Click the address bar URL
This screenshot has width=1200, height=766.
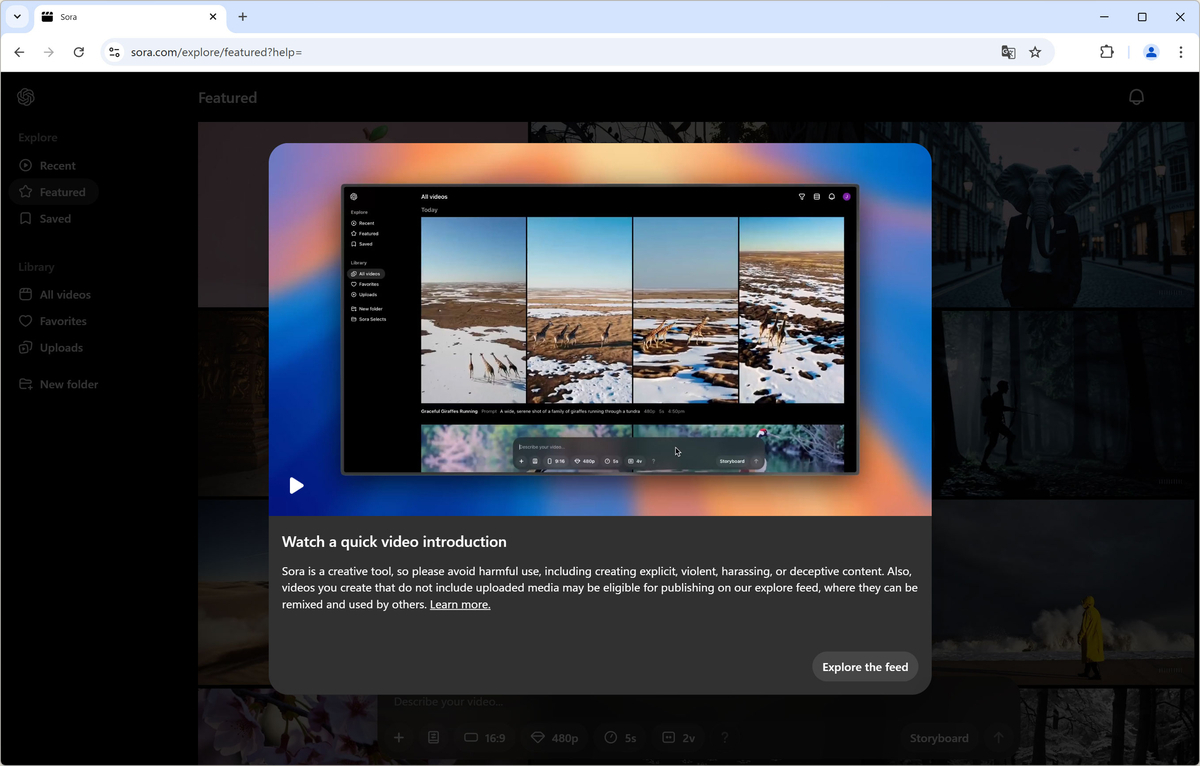coord(216,52)
